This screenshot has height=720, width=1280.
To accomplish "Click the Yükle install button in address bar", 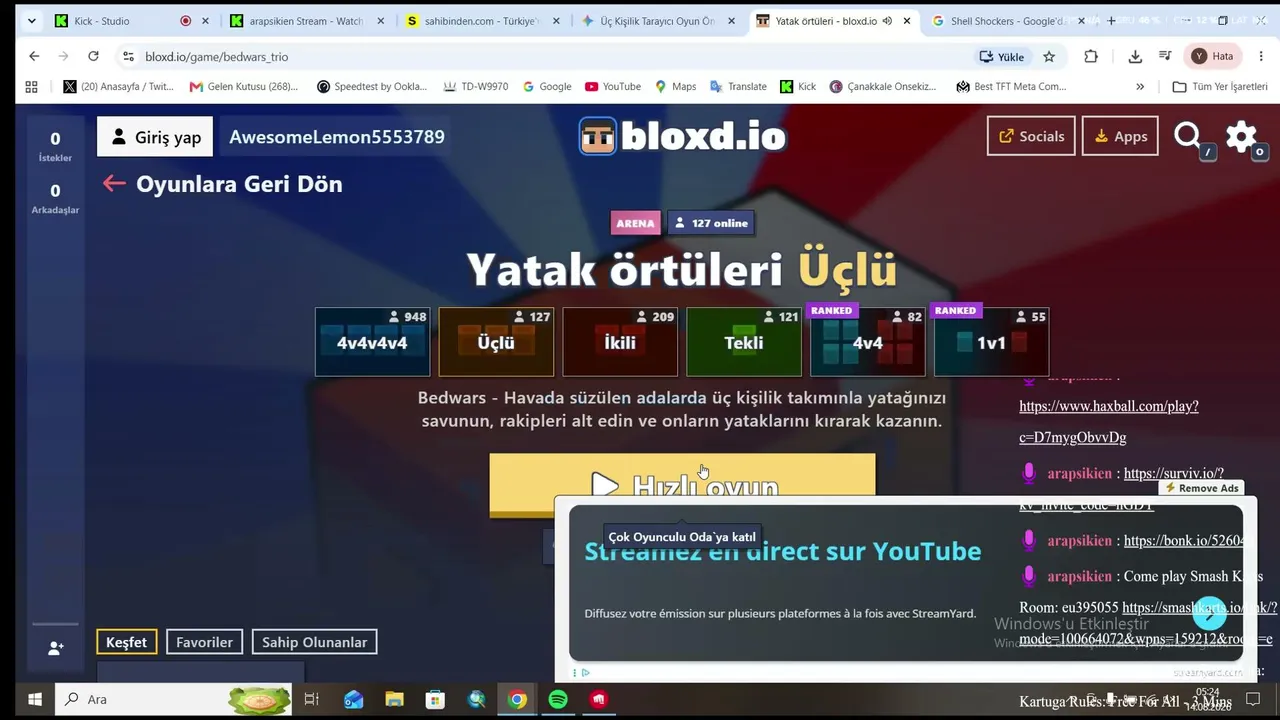I will click(x=1001, y=57).
